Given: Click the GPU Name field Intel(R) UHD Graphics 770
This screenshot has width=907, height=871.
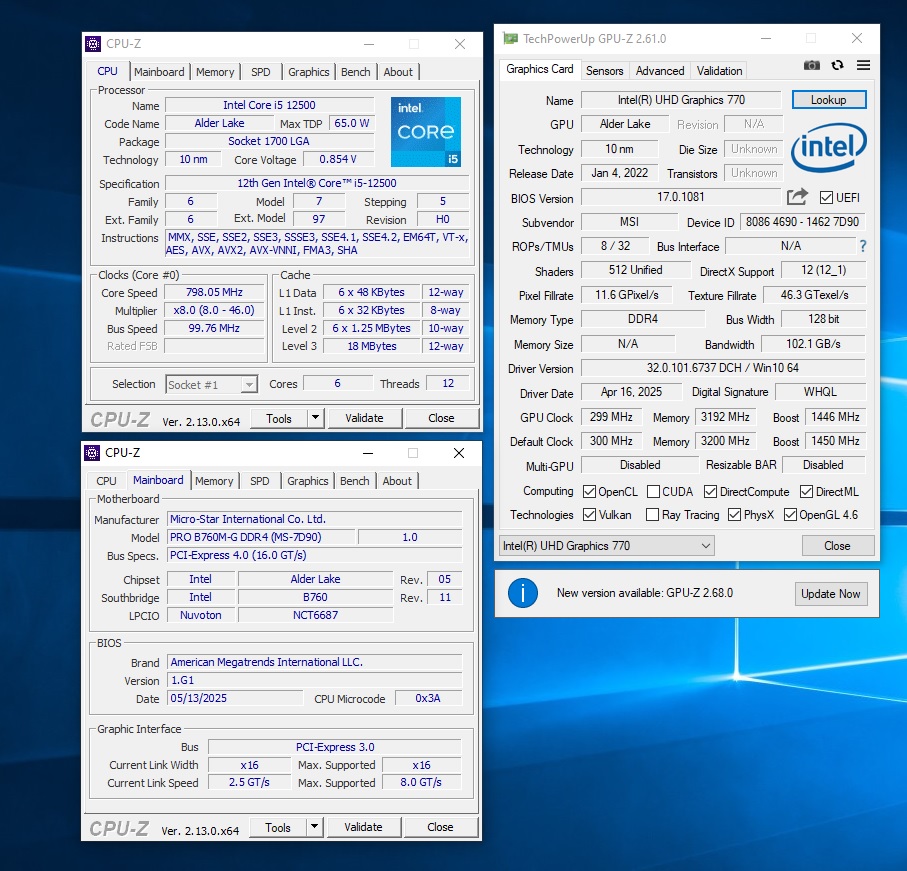Looking at the screenshot, I should click(681, 100).
